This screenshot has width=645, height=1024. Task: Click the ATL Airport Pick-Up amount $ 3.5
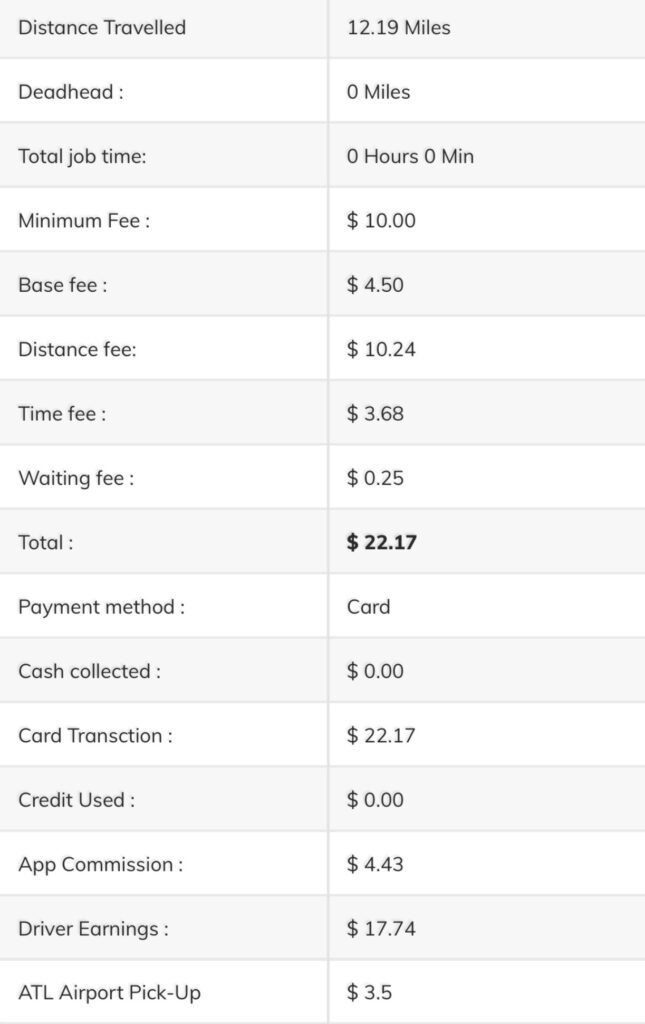click(x=369, y=993)
